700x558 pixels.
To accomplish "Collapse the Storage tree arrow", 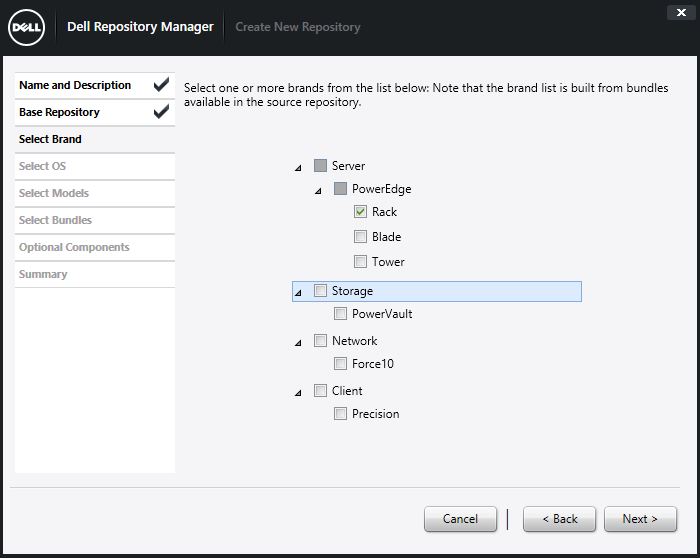I will [299, 293].
